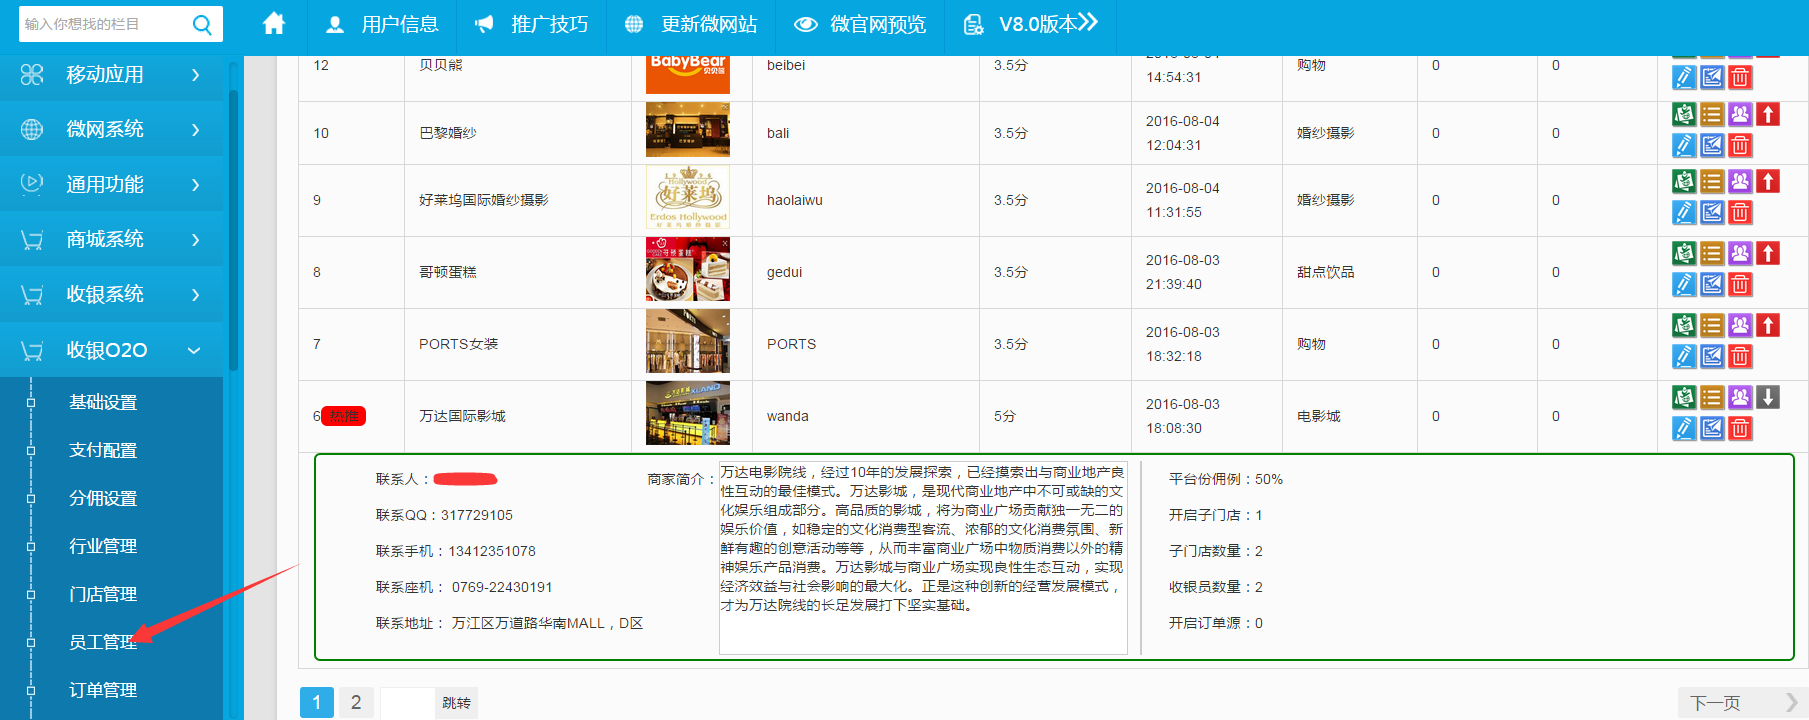The image size is (1809, 720).
Task: Click the home icon in top bar
Action: [274, 24]
